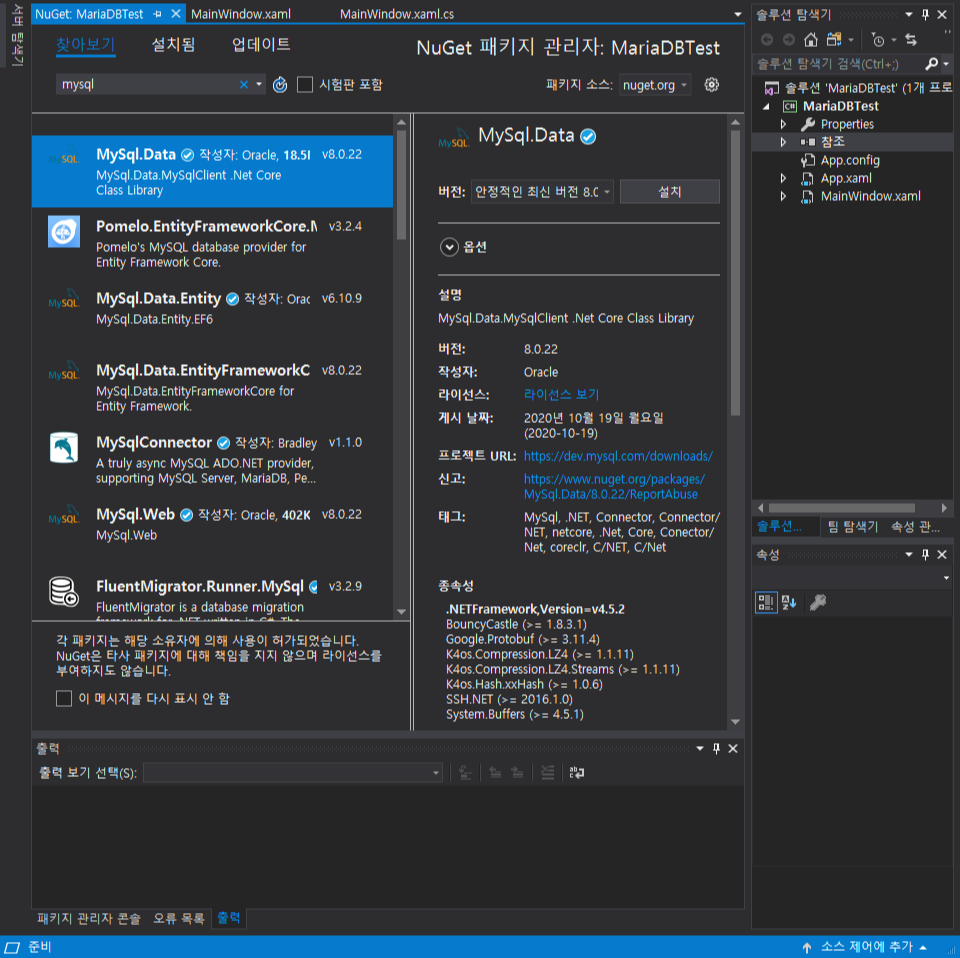Toggle the include prerelease checkbox
960x958 pixels.
304,84
